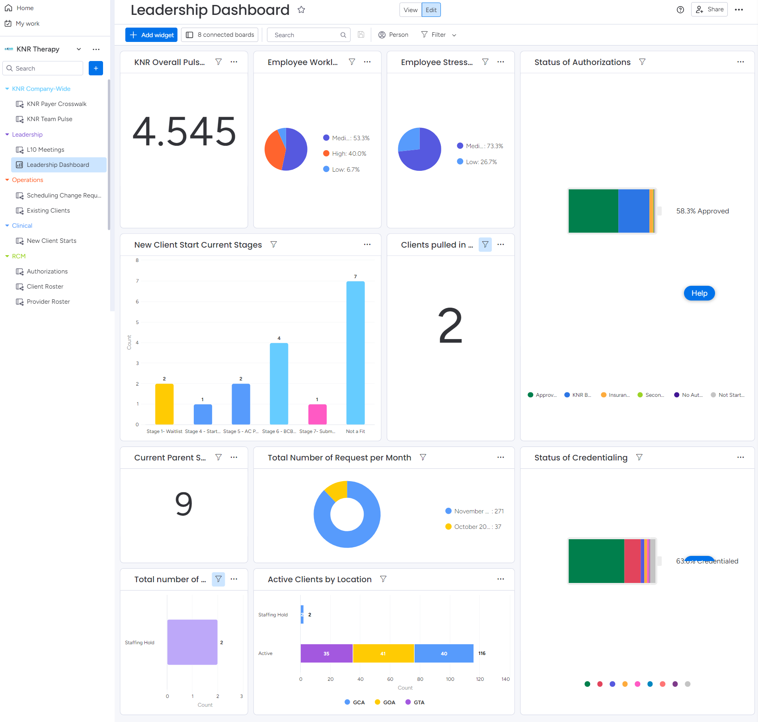Click the filter icon on KNR Overall Pulse widget
The image size is (758, 722).
pyautogui.click(x=218, y=62)
